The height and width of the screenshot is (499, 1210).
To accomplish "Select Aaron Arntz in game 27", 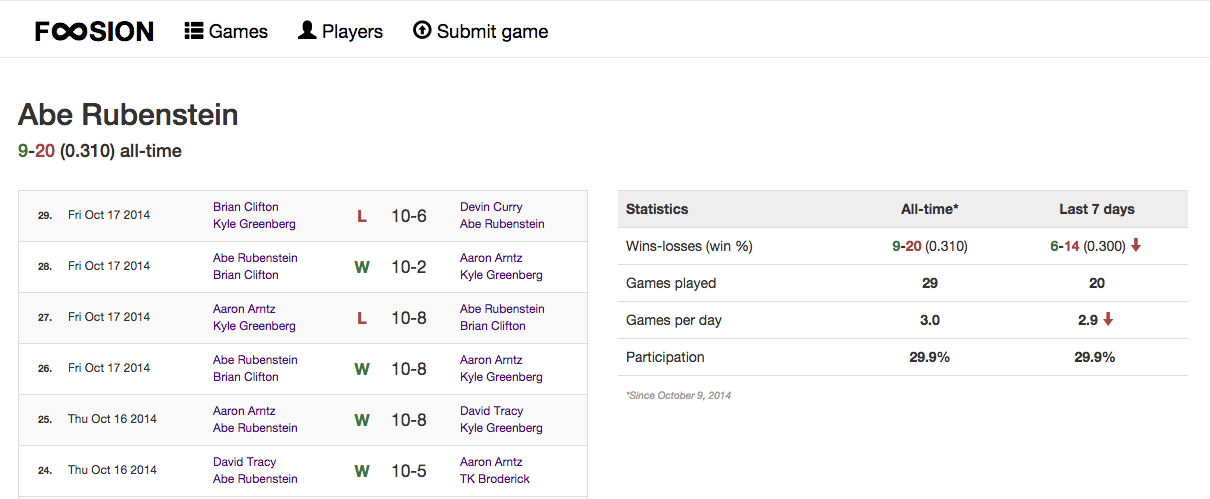I will [244, 309].
